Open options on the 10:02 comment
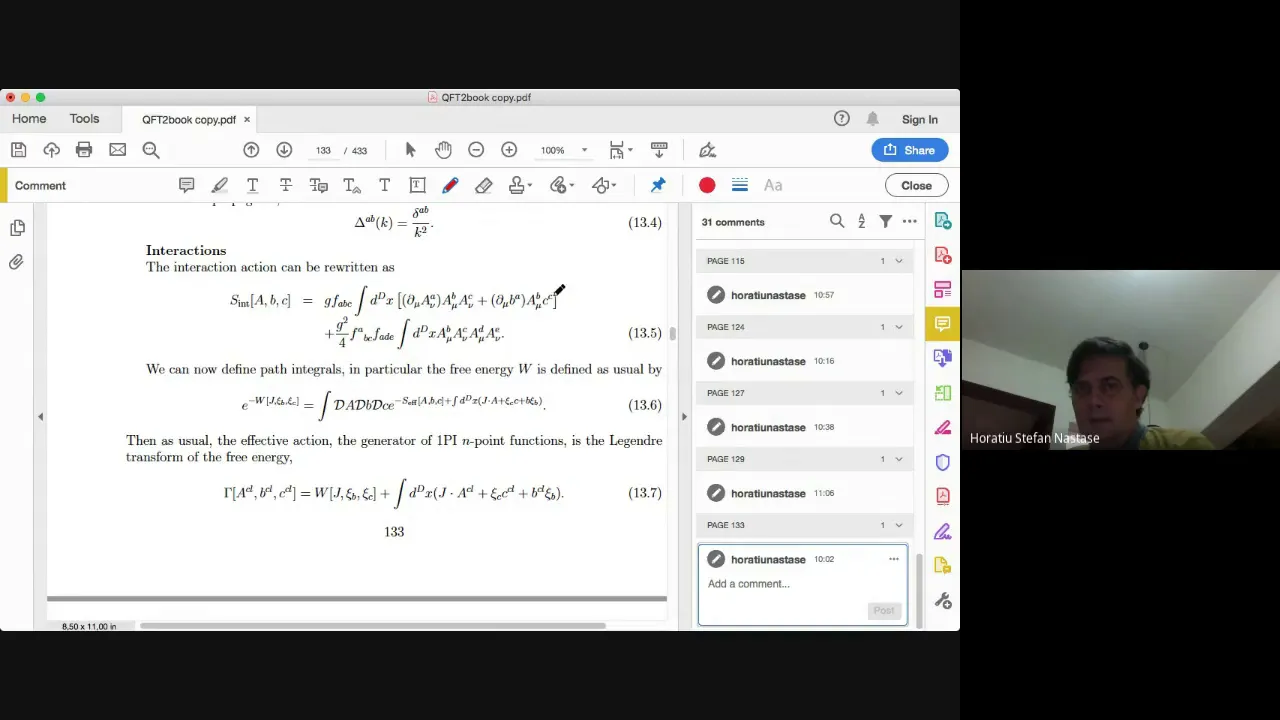The width and height of the screenshot is (1280, 720). click(x=893, y=559)
